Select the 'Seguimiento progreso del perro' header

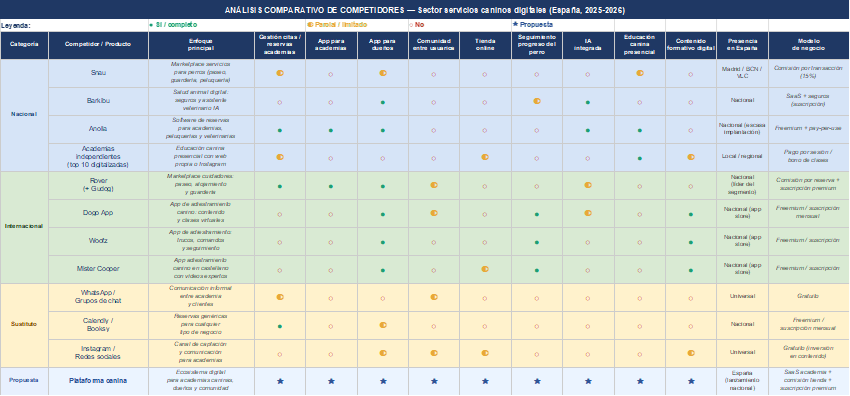(537, 45)
